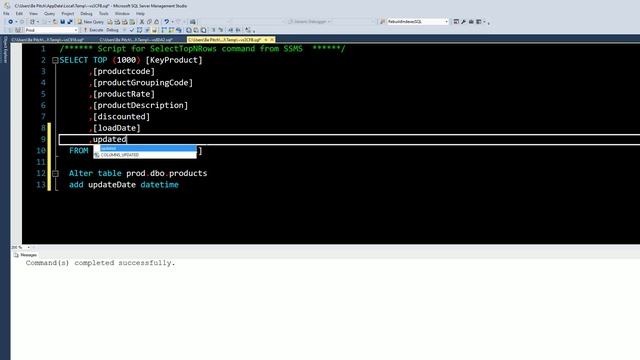
Task: Open the Query menu
Action: (49, 13)
